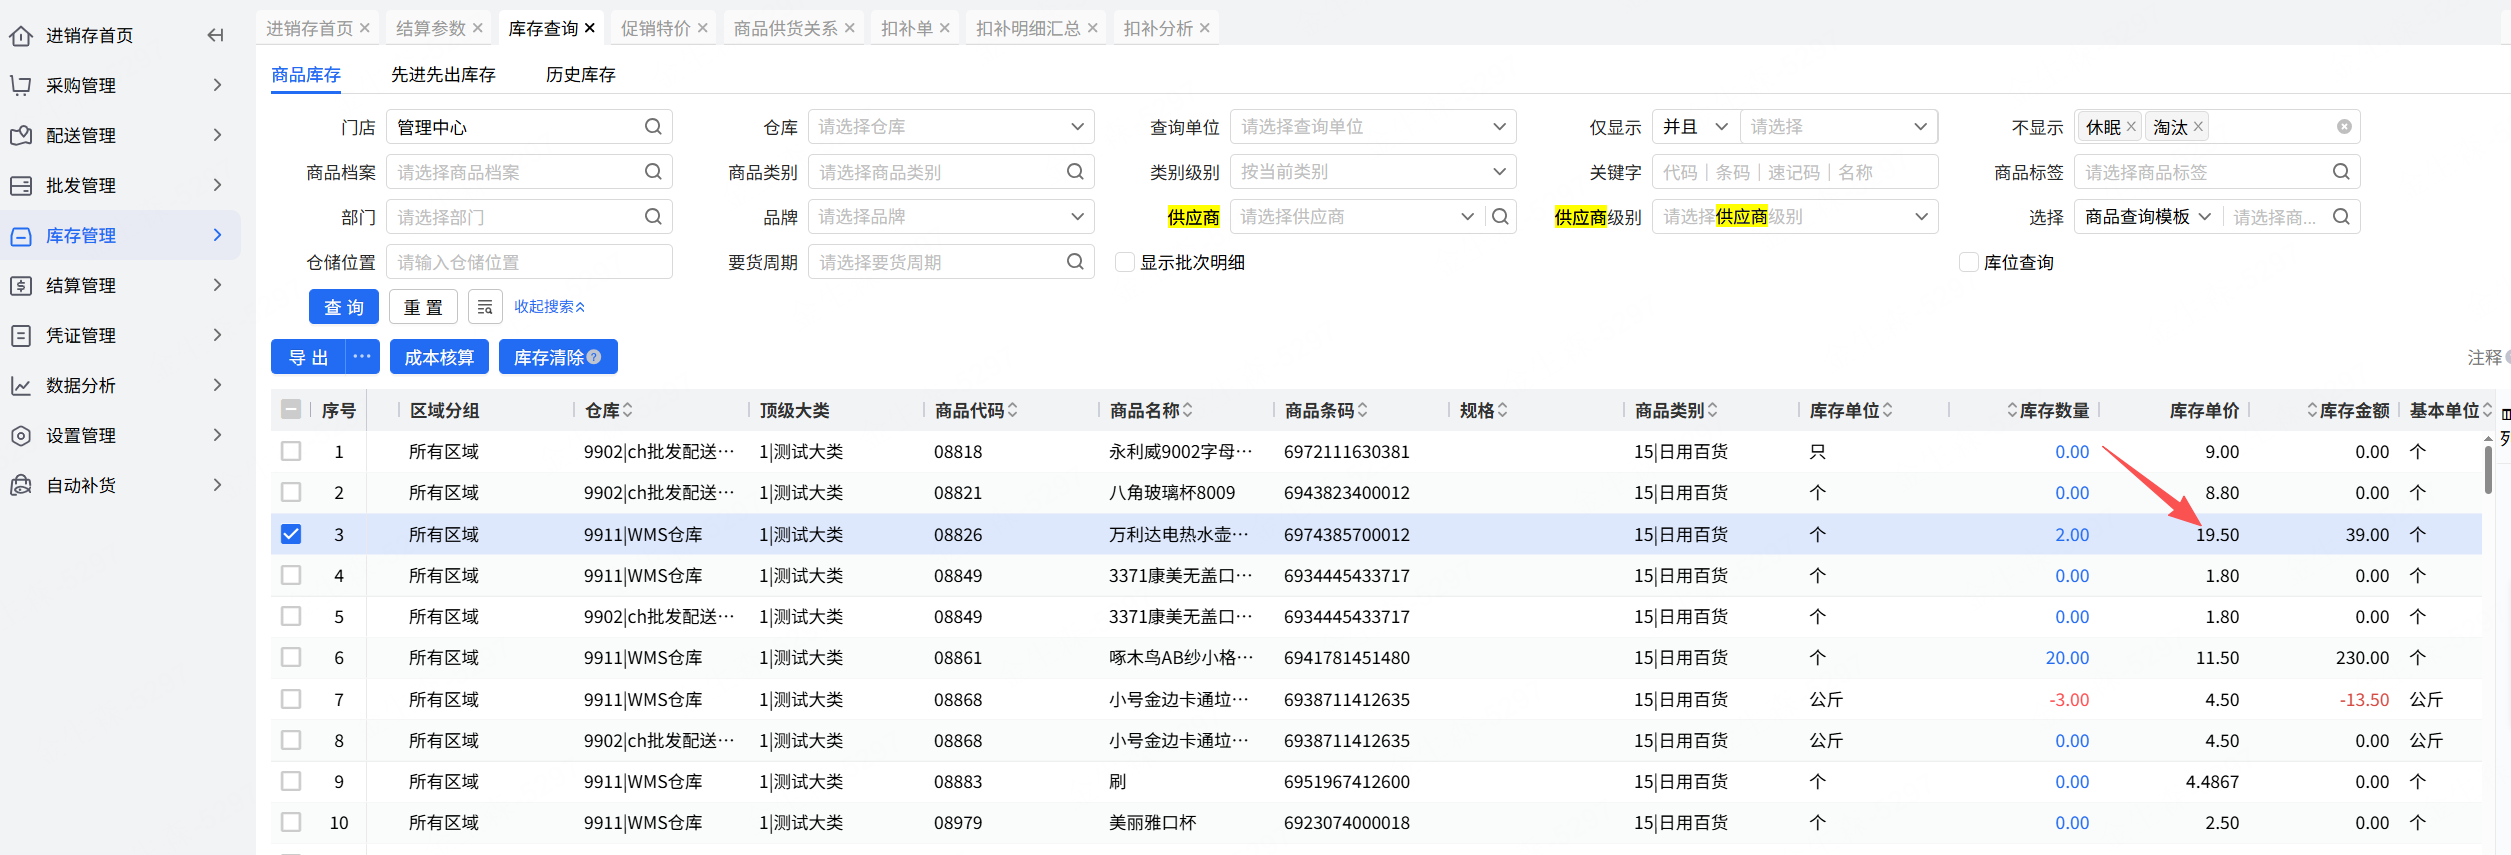2511x855 pixels.
Task: Click the 重置 button
Action: click(x=423, y=307)
